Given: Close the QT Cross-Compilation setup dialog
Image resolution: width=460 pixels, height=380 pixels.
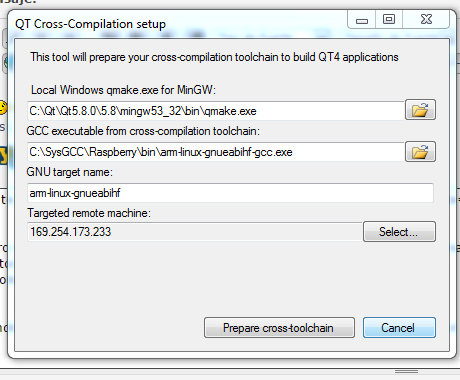Looking at the screenshot, I should pyautogui.click(x=426, y=20).
